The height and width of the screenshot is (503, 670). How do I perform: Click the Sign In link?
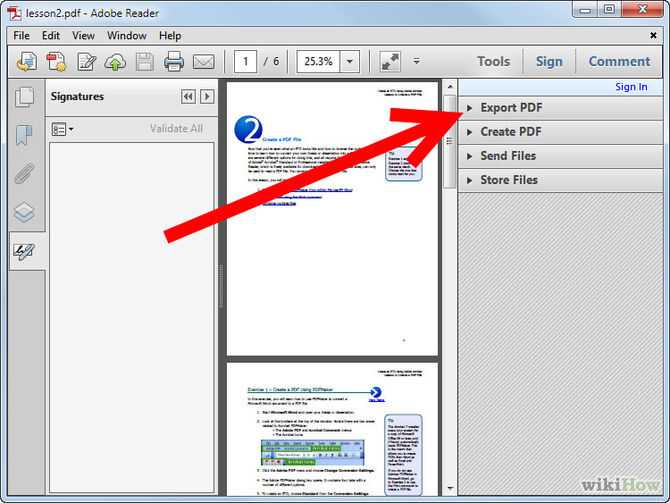(x=631, y=87)
